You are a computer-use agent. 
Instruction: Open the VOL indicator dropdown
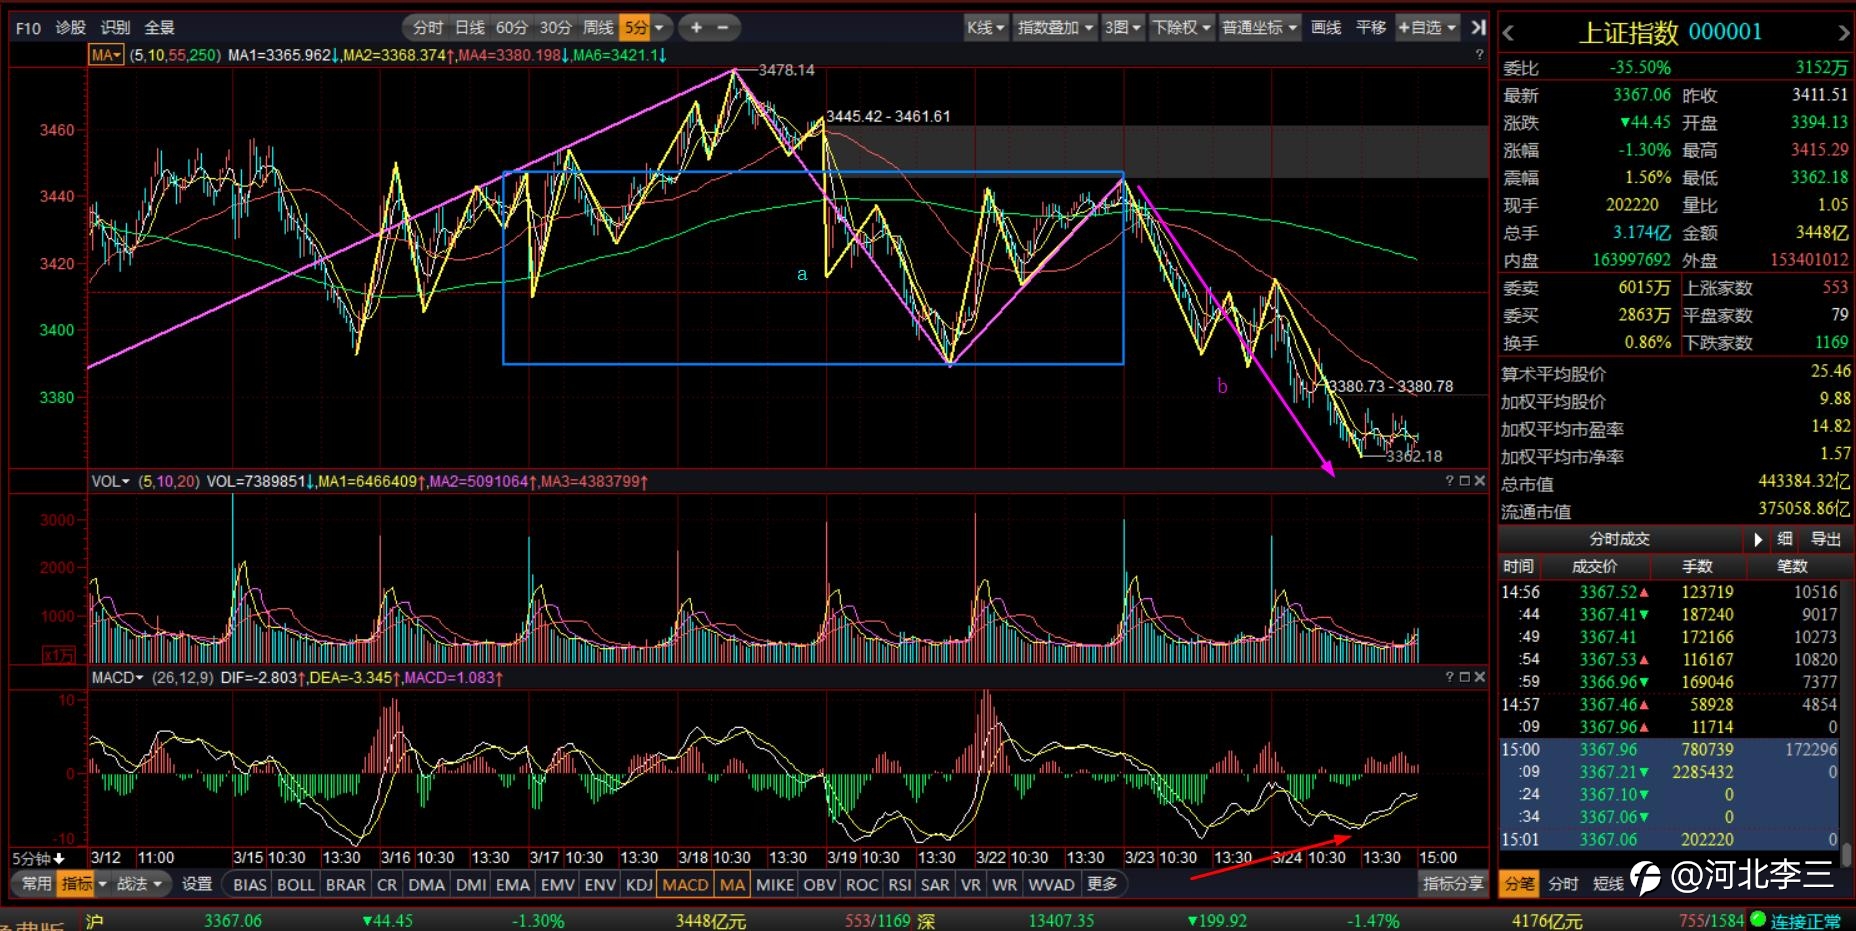111,481
